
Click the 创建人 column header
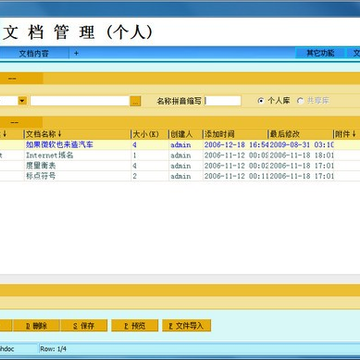(186, 134)
